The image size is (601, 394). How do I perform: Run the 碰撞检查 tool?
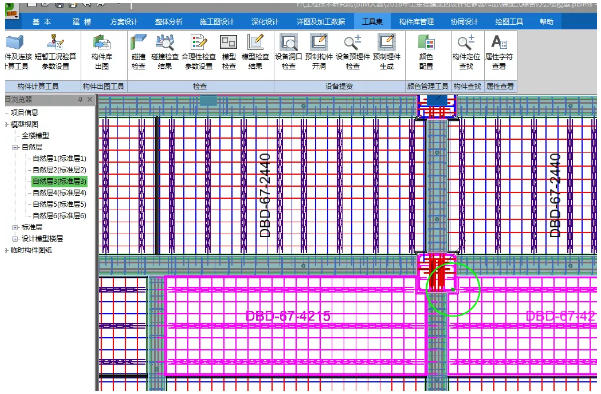click(x=138, y=52)
